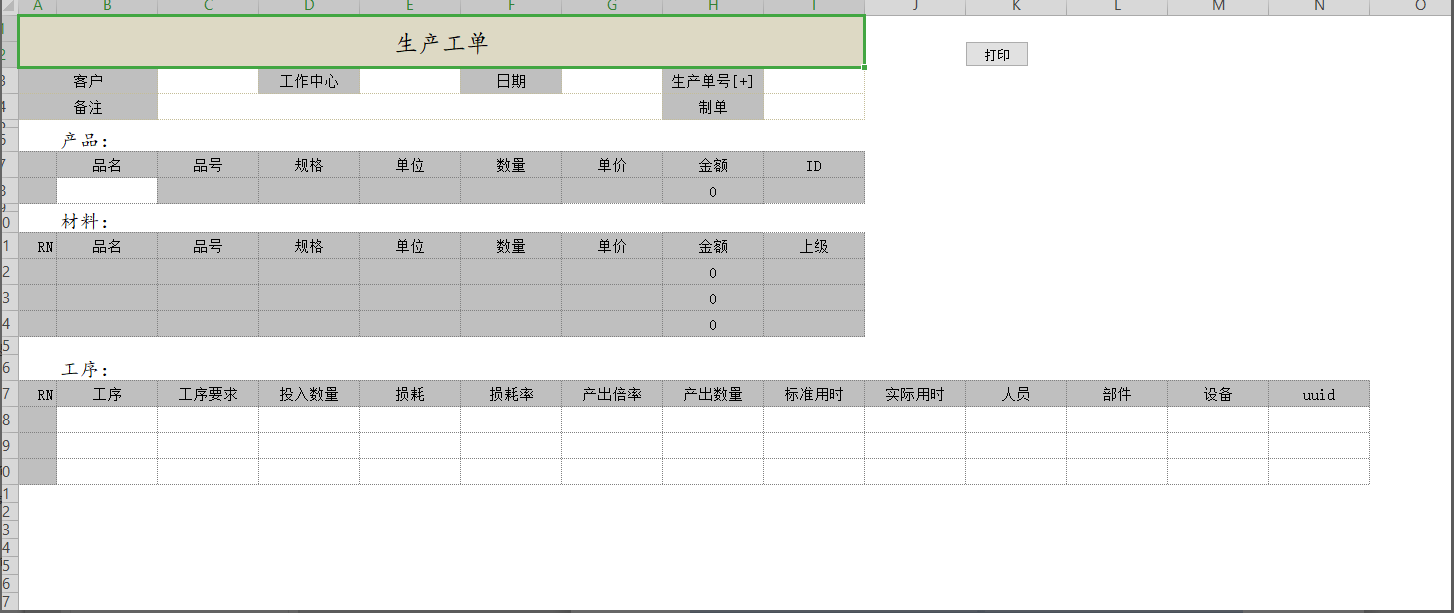Select column K header
The width and height of the screenshot is (1454, 613).
click(1015, 6)
